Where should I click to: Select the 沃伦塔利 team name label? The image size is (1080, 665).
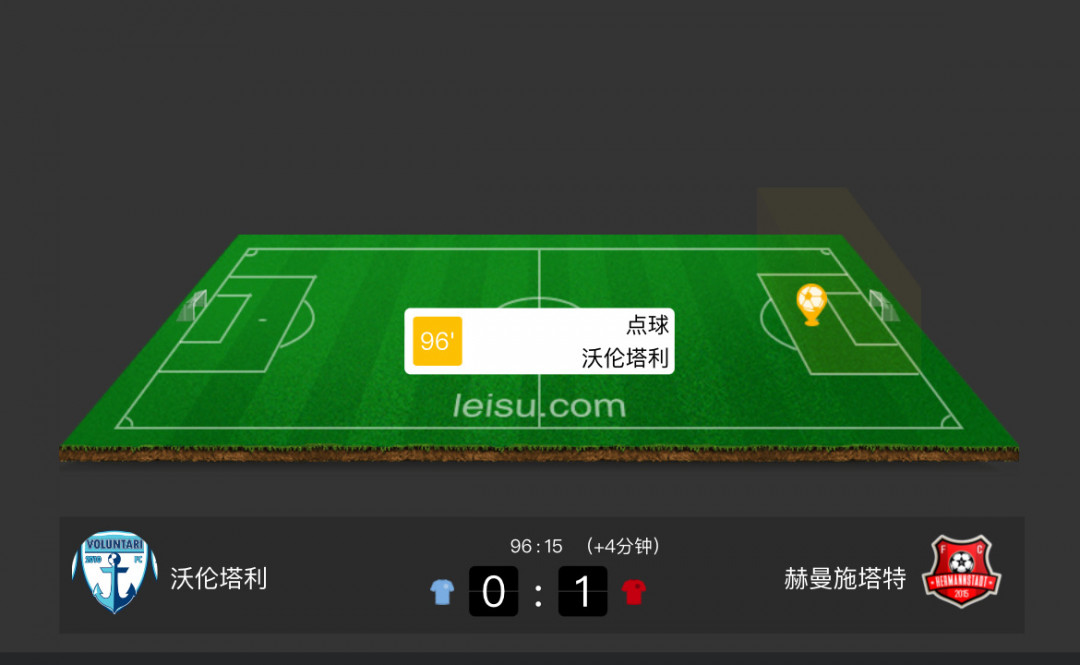(x=218, y=578)
